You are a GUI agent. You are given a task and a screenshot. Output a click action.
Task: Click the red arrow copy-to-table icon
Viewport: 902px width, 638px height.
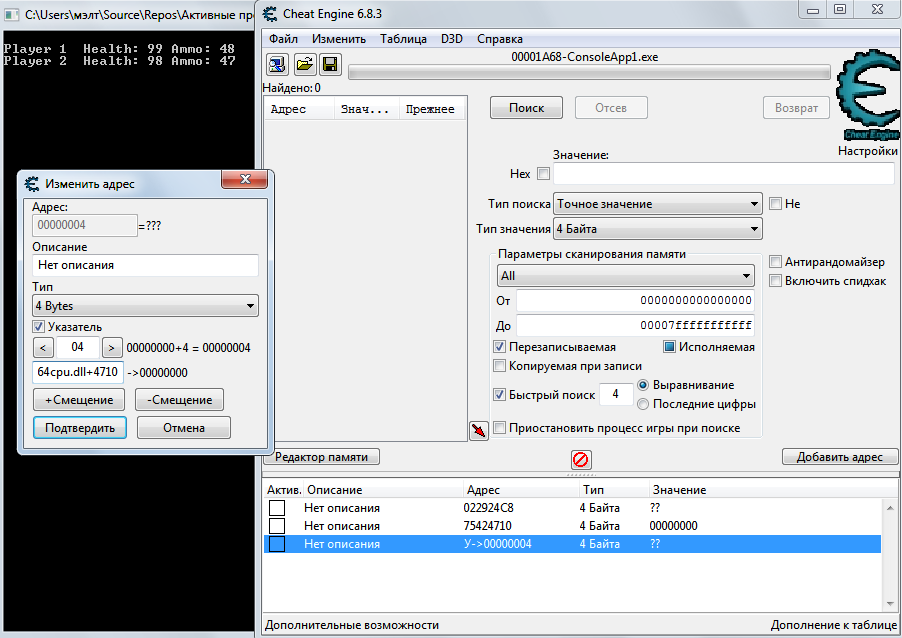tap(479, 430)
